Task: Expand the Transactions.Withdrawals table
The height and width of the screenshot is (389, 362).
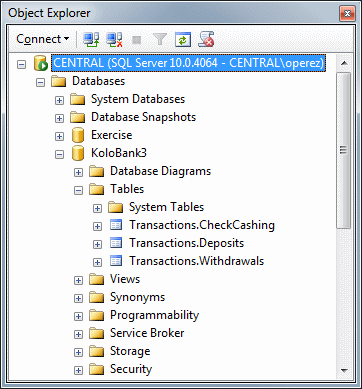Action: (x=97, y=263)
